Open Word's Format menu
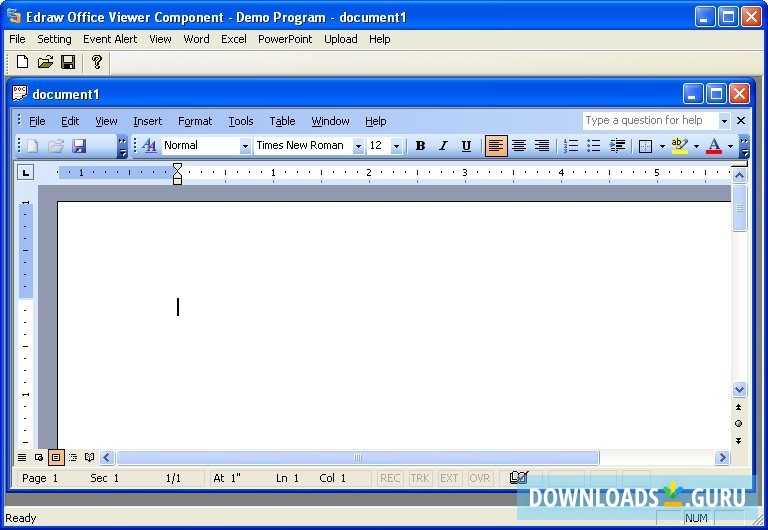This screenshot has height=530, width=768. click(x=195, y=121)
